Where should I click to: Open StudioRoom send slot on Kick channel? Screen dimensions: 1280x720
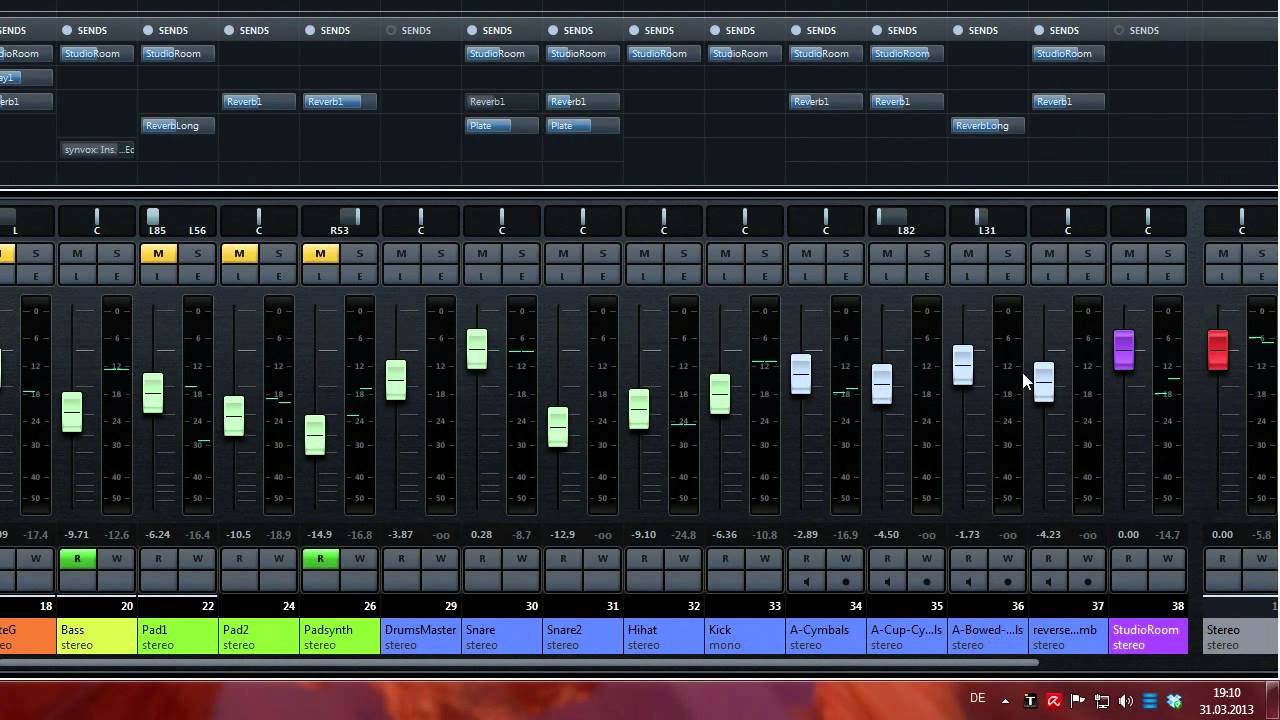tap(745, 53)
